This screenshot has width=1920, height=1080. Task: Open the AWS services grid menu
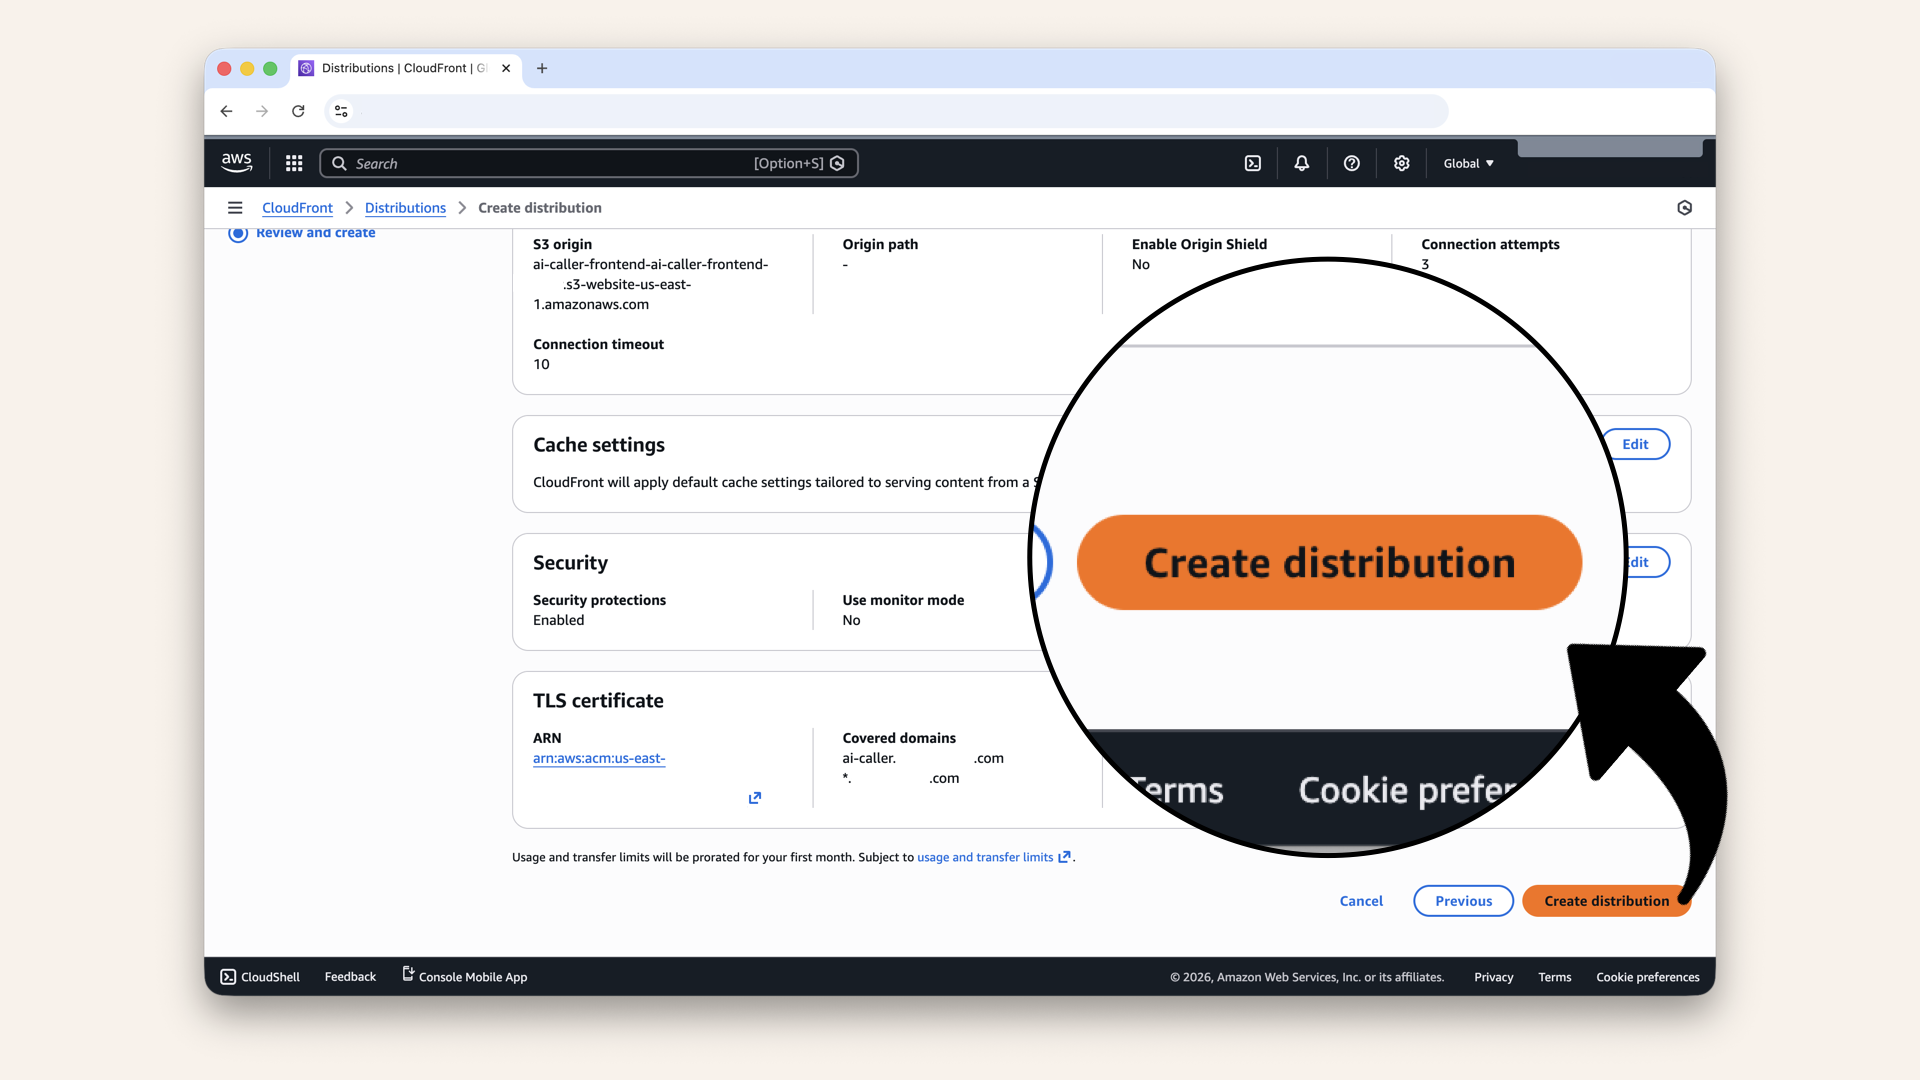(x=293, y=163)
